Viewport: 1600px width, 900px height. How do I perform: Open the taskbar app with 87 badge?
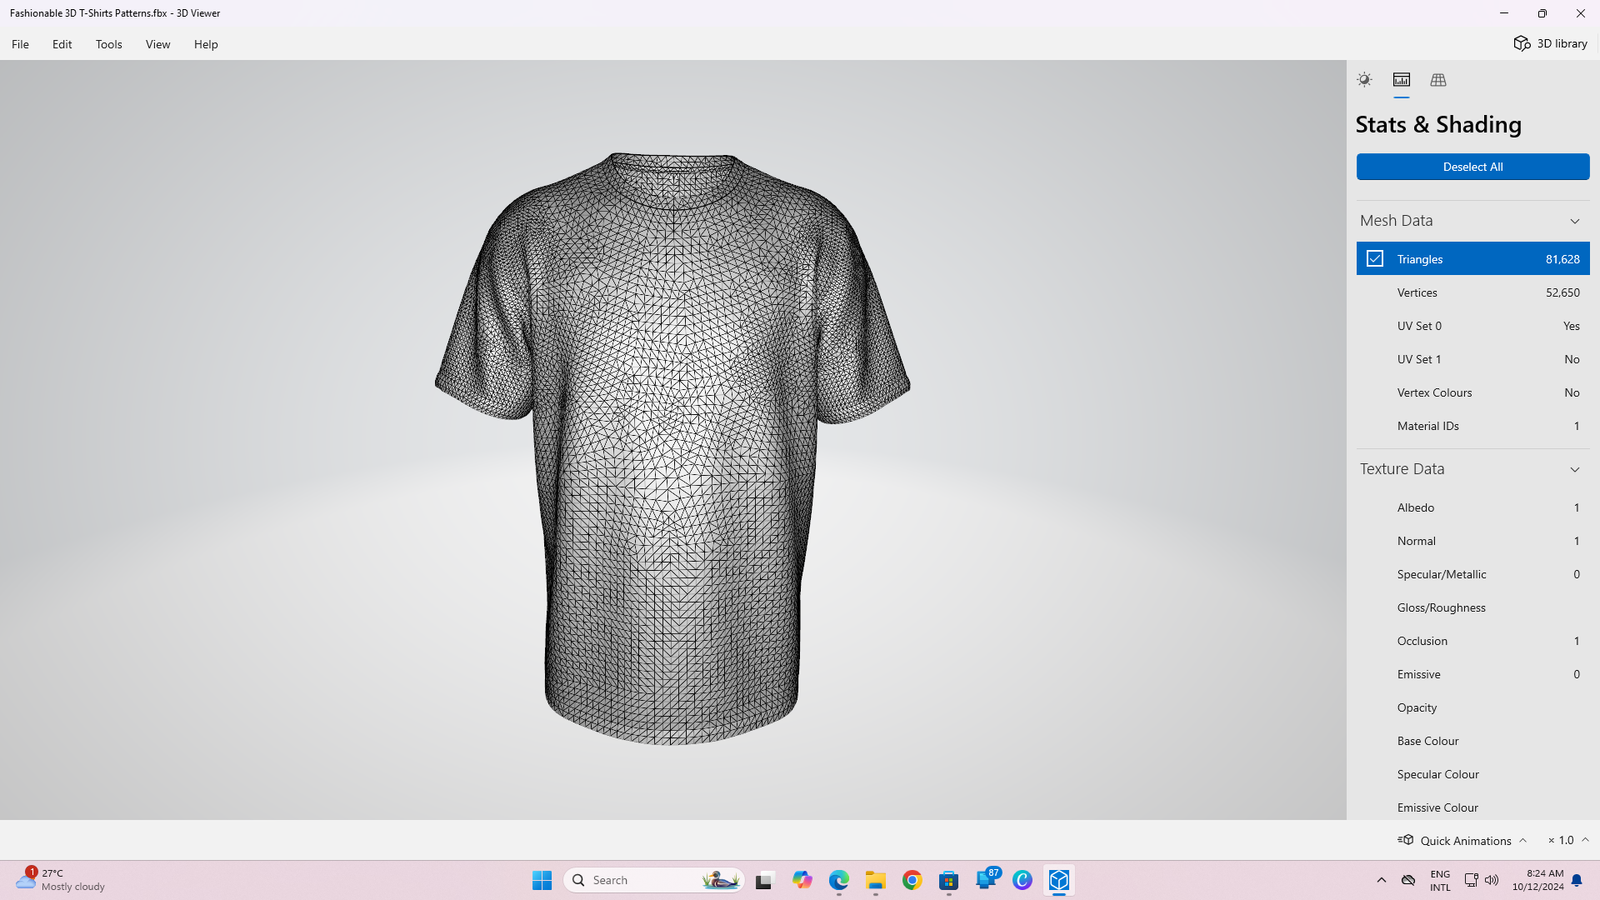[x=986, y=879]
